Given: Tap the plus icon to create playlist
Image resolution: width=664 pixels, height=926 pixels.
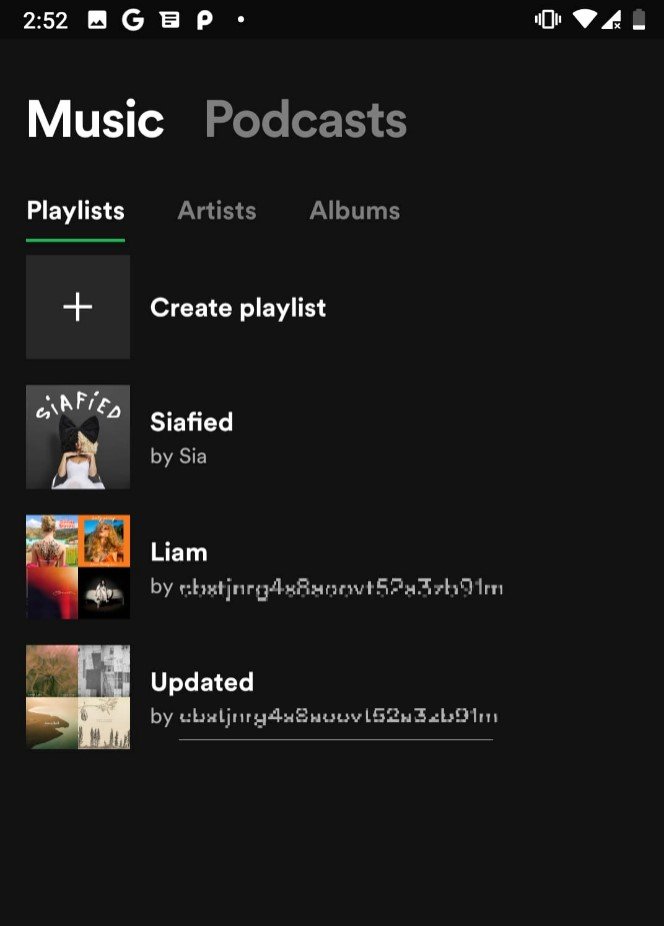Looking at the screenshot, I should tap(78, 307).
